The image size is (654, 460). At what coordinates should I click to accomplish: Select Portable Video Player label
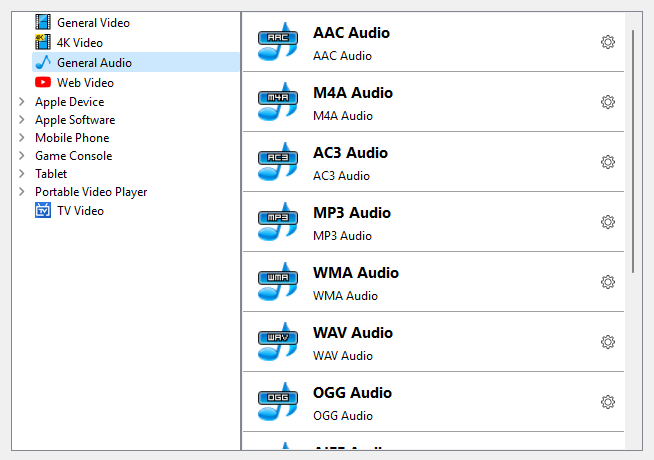click(91, 192)
